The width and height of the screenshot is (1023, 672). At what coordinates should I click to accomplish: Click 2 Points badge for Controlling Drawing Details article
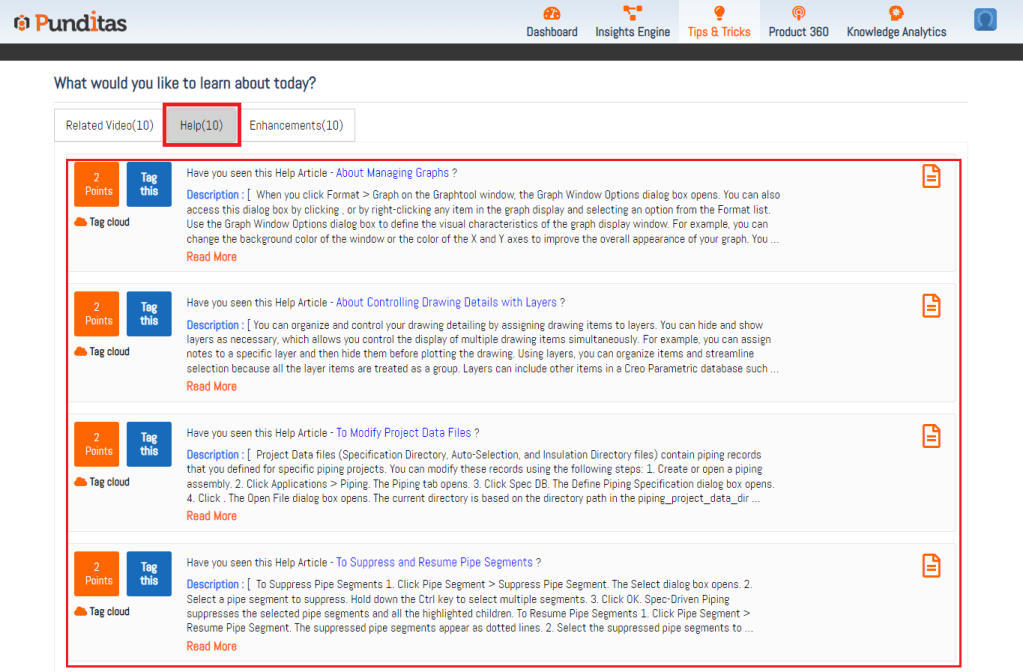point(97,314)
